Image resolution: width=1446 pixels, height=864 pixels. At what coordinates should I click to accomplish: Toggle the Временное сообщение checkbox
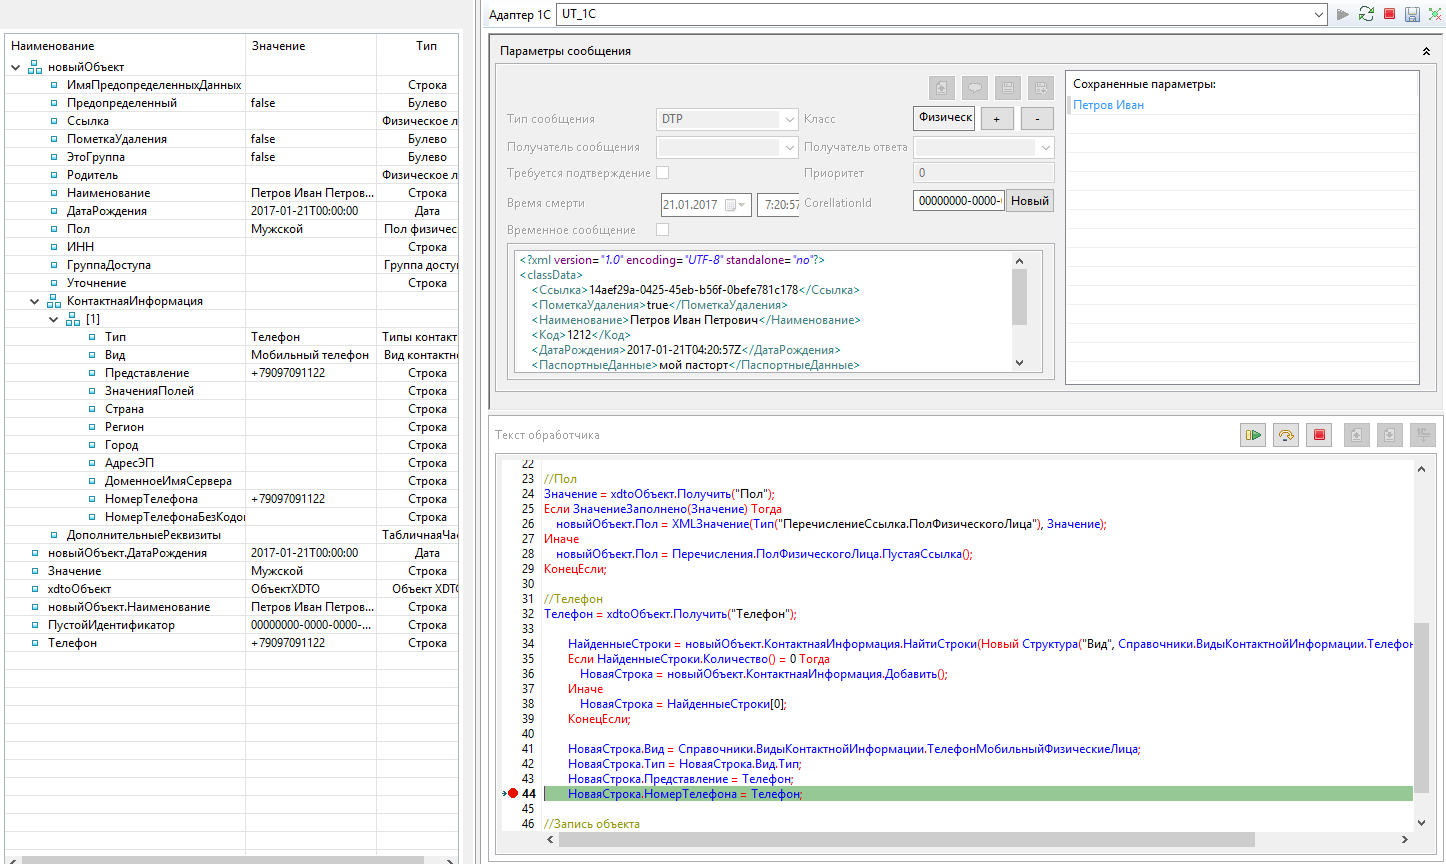[x=662, y=230]
